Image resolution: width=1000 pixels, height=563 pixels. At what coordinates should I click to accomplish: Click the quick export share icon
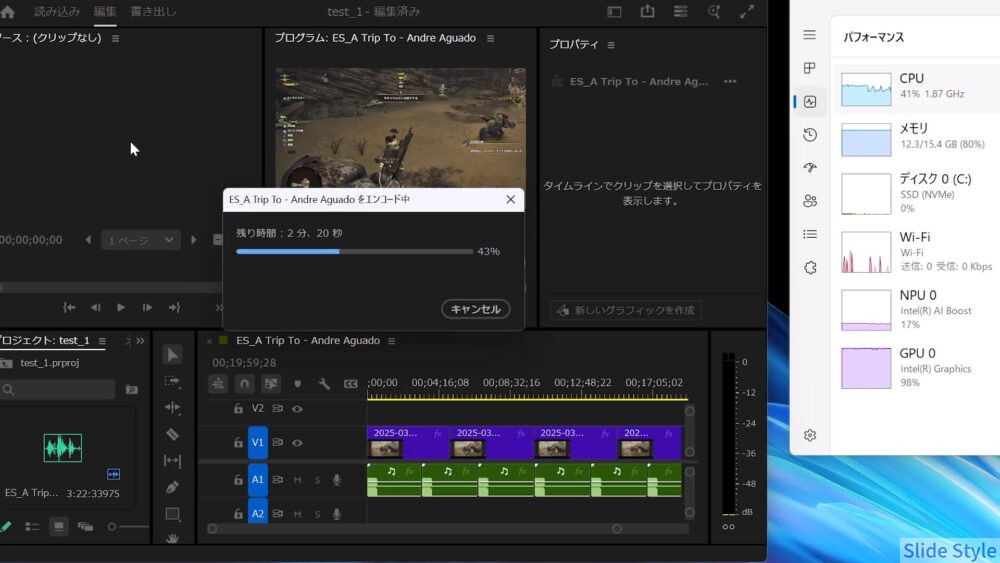[647, 11]
